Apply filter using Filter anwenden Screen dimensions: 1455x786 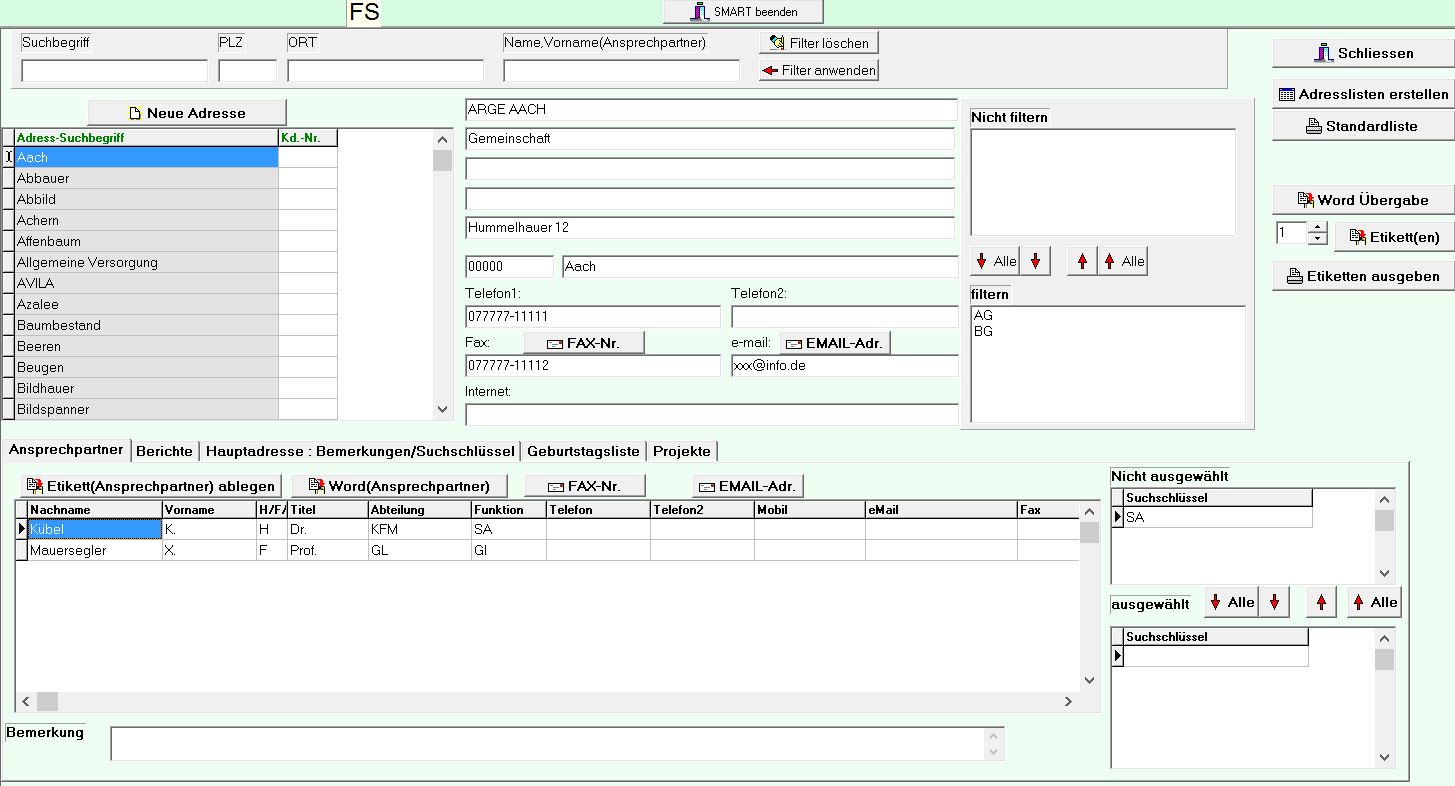pyautogui.click(x=818, y=70)
